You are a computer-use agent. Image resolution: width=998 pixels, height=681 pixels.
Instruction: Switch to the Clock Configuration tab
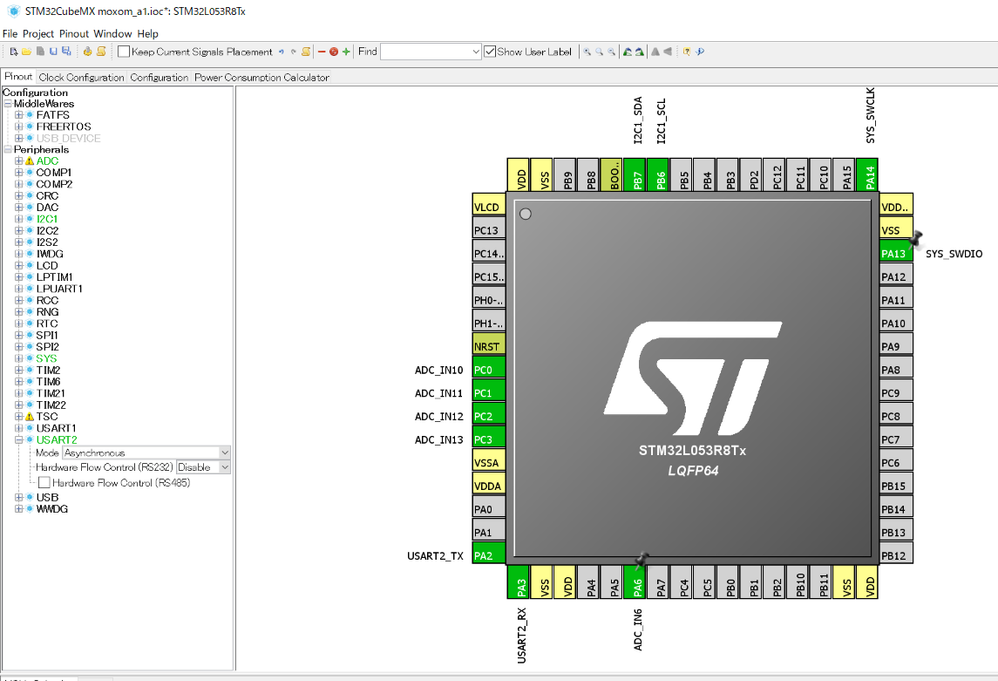(81, 77)
